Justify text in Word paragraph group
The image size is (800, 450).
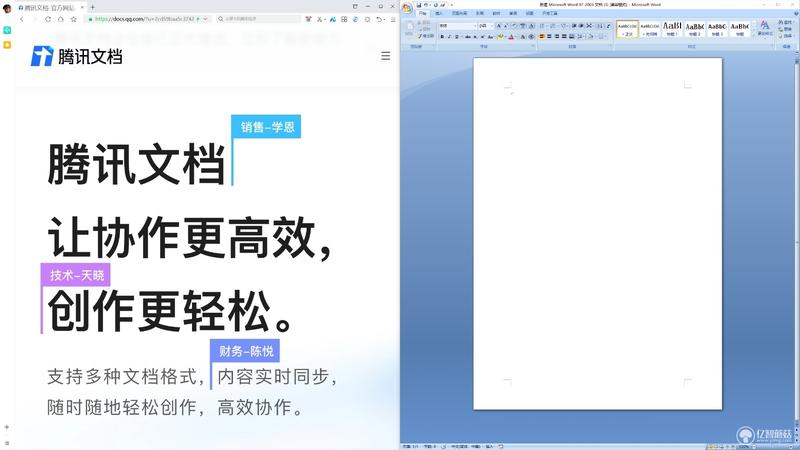click(x=564, y=37)
